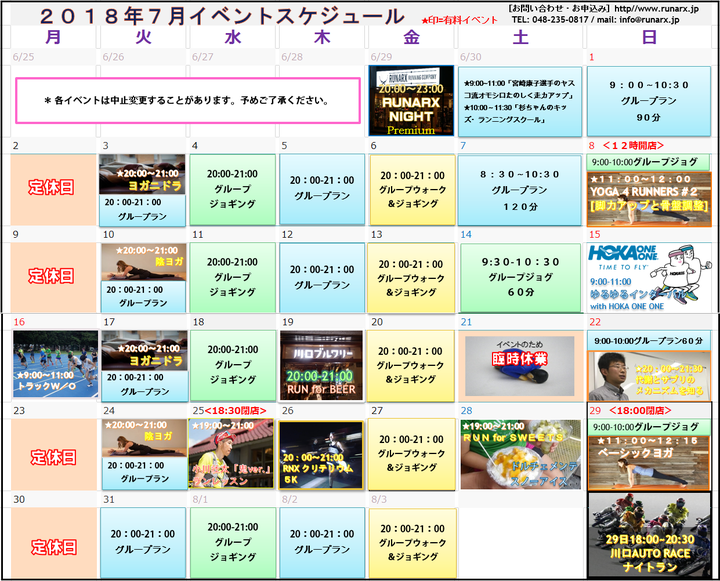
Task: Click the July 29 9:00-10:00グループジョグ bar
Action: click(x=649, y=427)
